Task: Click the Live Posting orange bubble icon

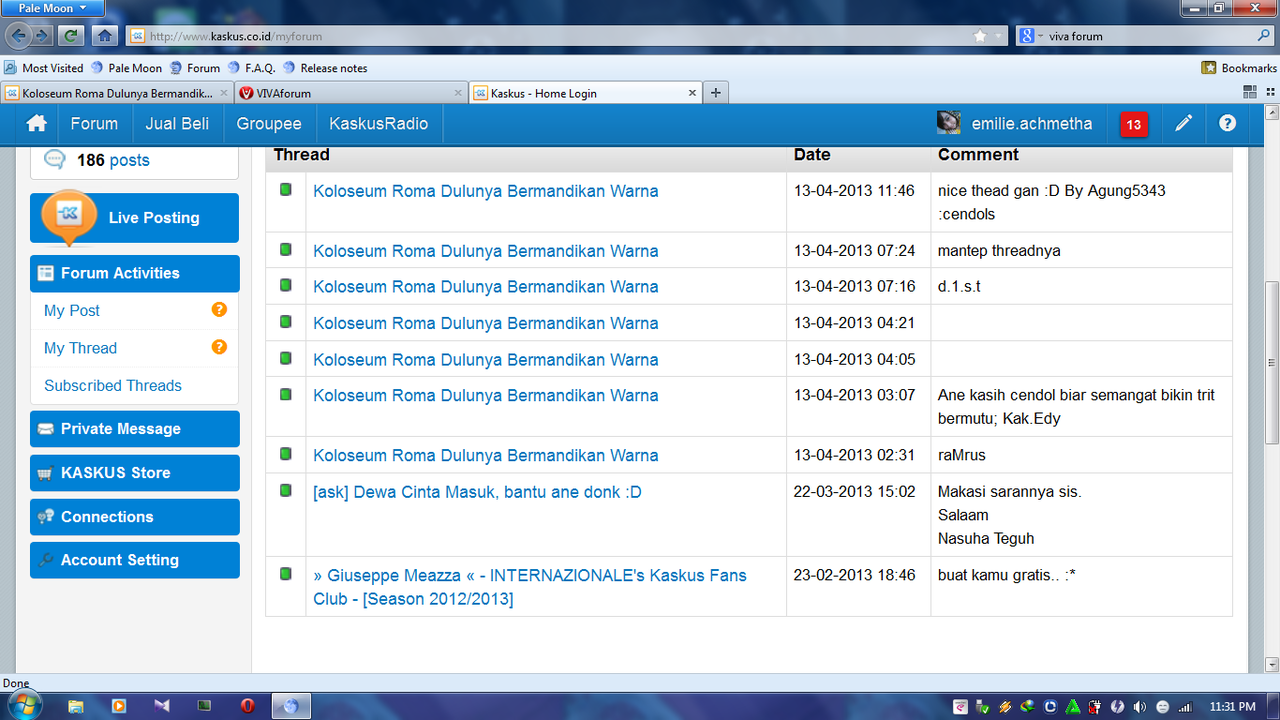Action: (x=68, y=217)
